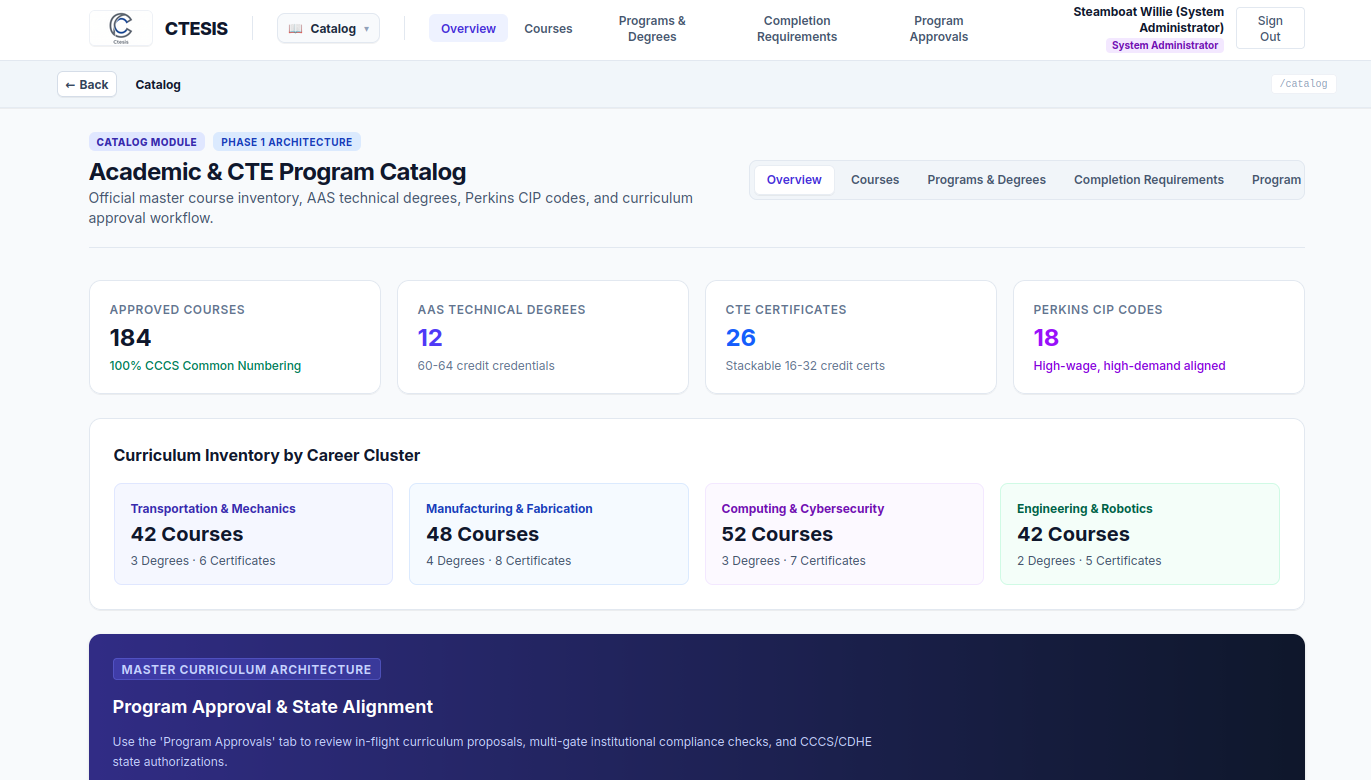Switch to the Overview tab in page header

pyautogui.click(x=794, y=180)
